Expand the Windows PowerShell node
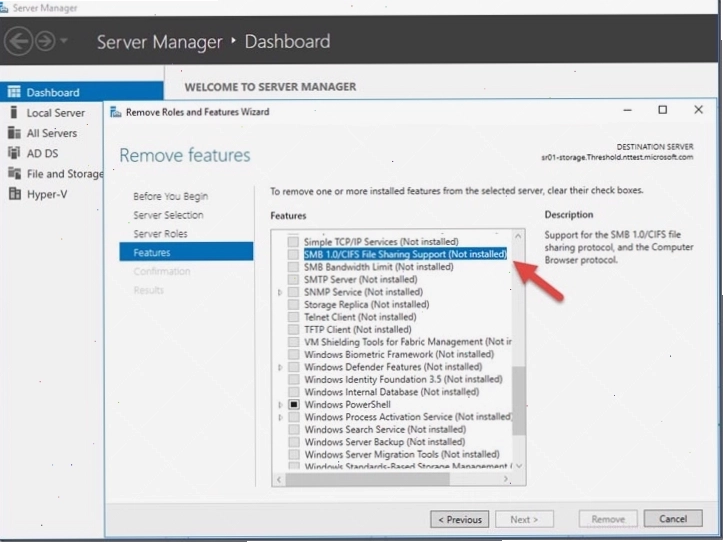 click(280, 405)
